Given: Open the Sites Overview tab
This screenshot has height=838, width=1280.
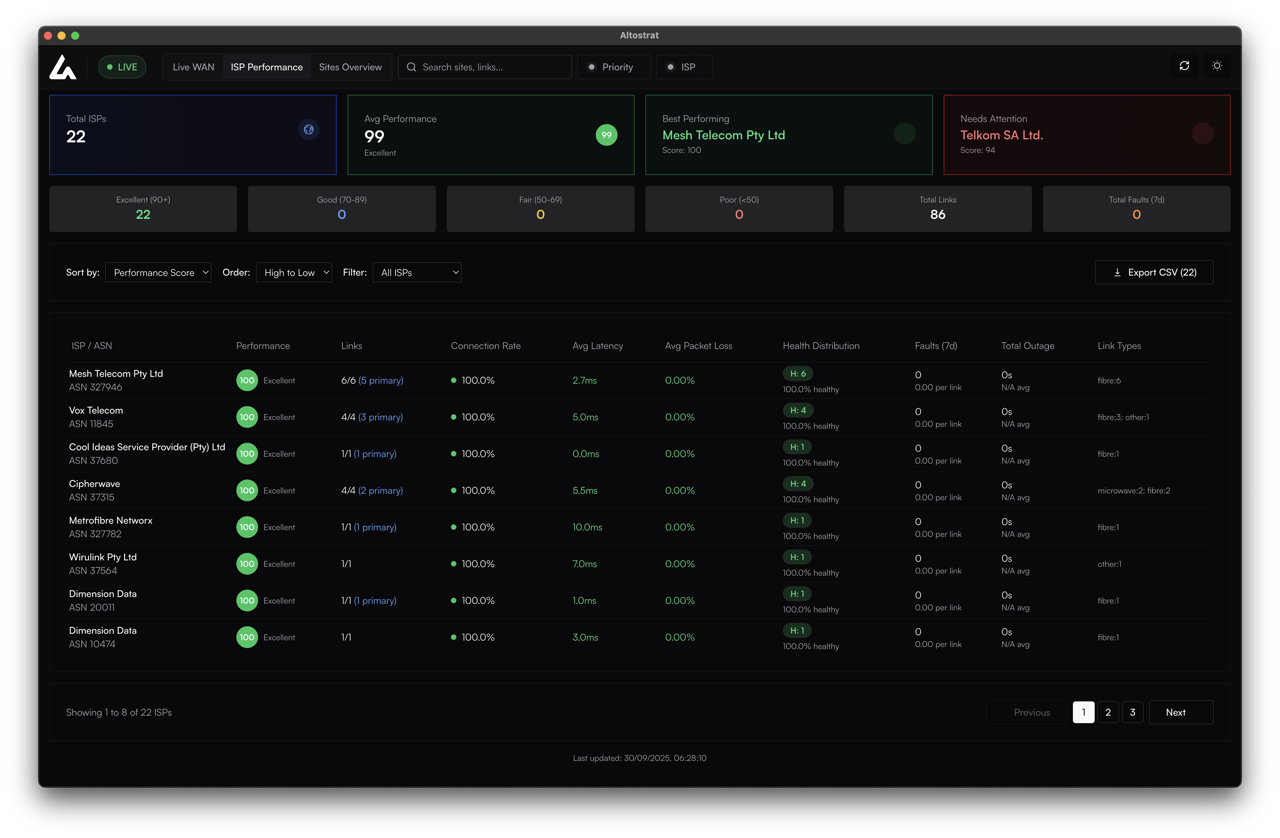Looking at the screenshot, I should pos(350,67).
